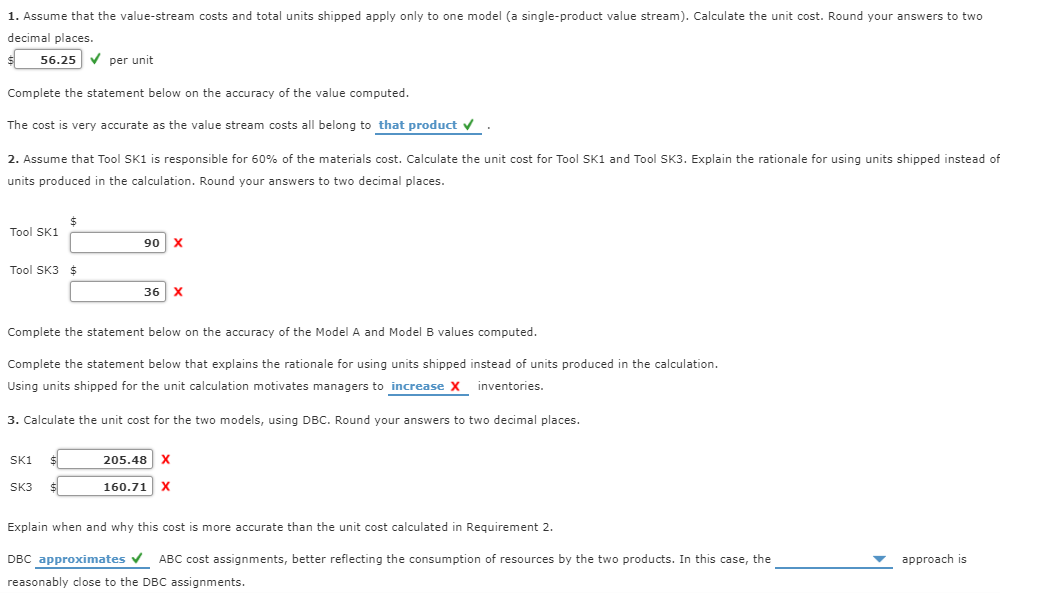The height and width of the screenshot is (593, 1048).
Task: Click the Tool SK1 answer box
Action: (117, 242)
